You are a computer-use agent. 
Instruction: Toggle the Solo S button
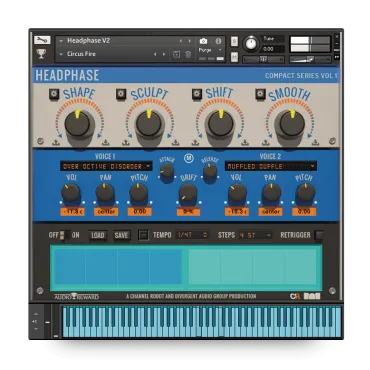[234, 41]
